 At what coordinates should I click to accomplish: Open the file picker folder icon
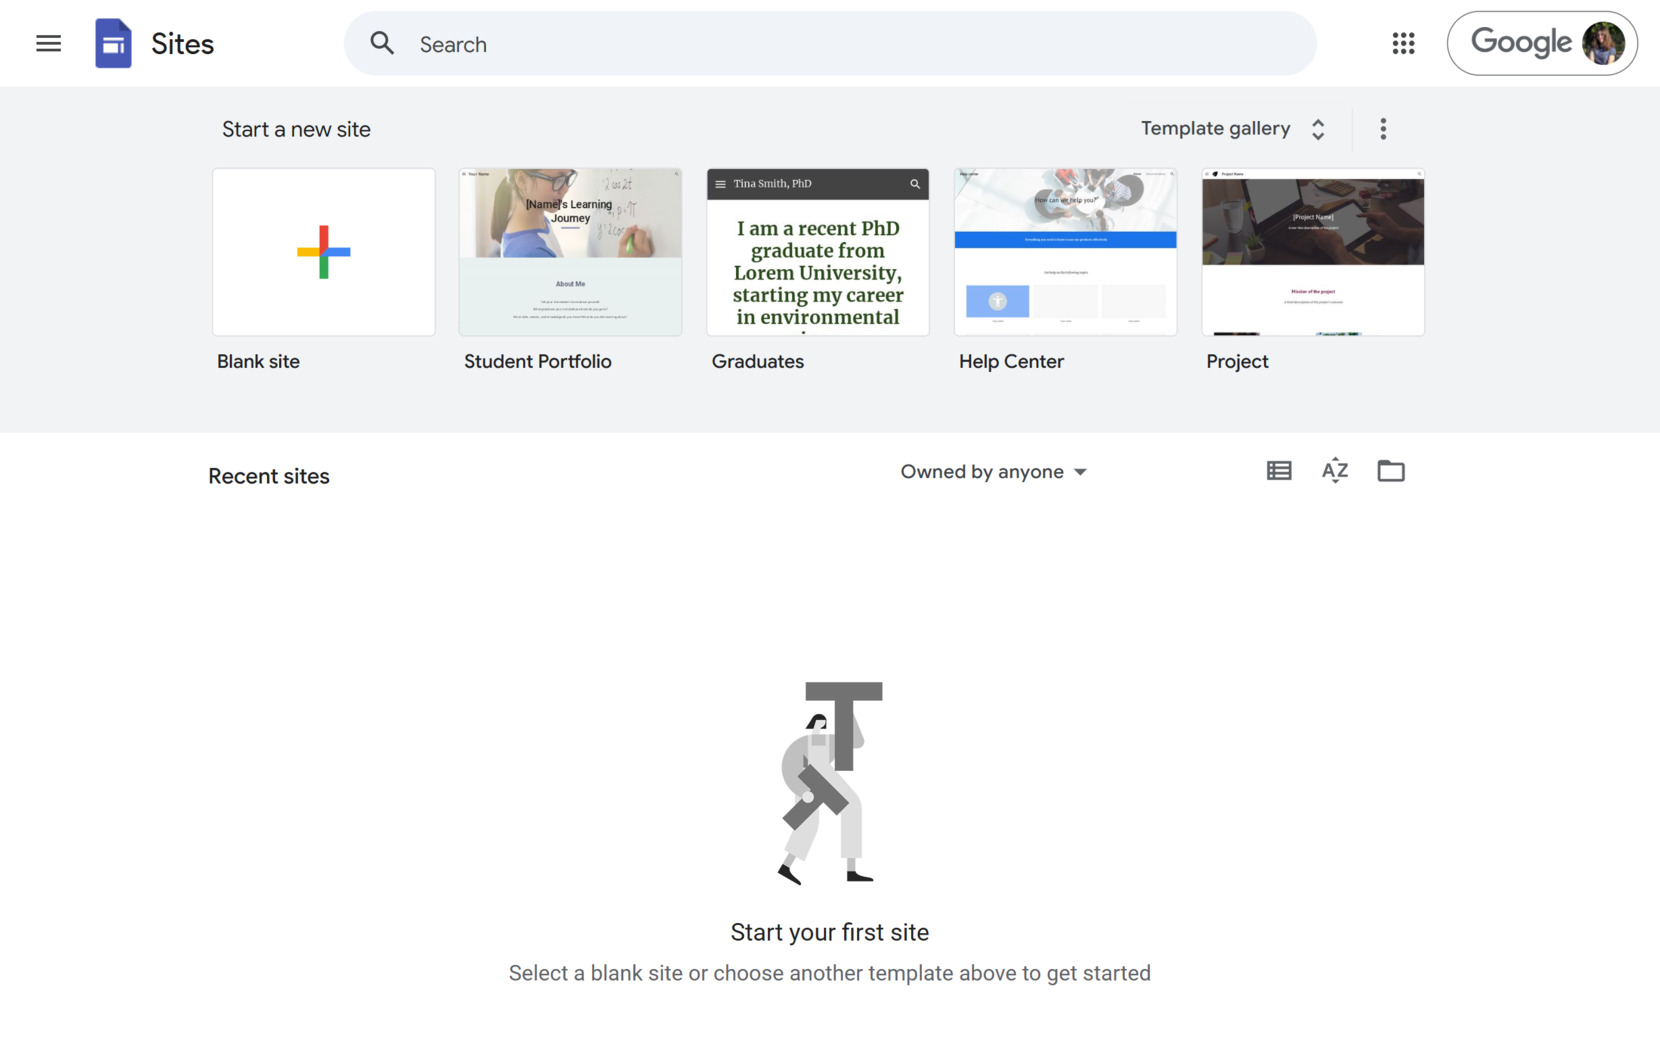pos(1390,471)
